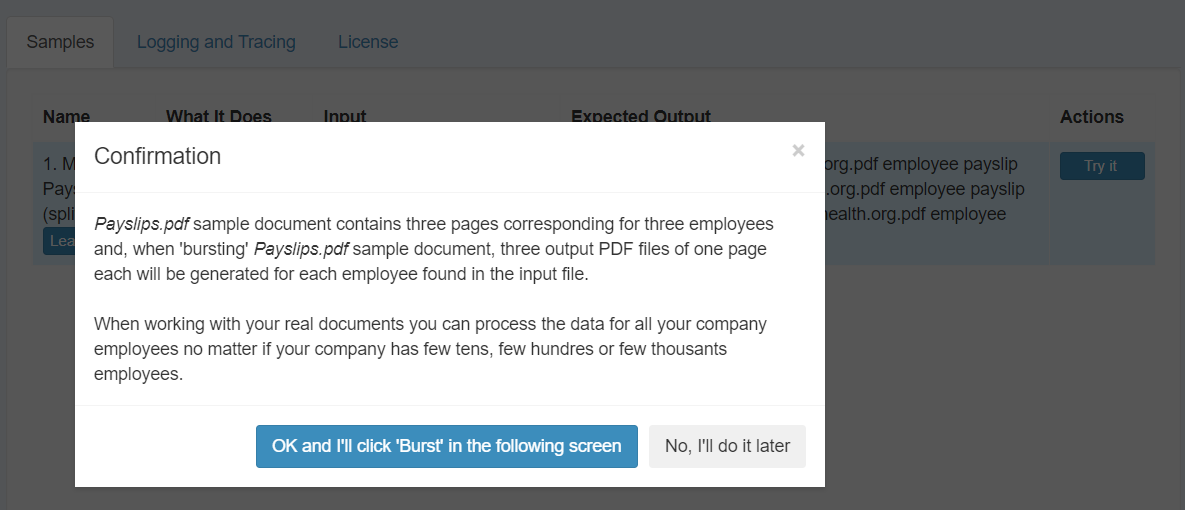The image size is (1185, 510).
Task: Click the Actions column header
Action: 1092,117
